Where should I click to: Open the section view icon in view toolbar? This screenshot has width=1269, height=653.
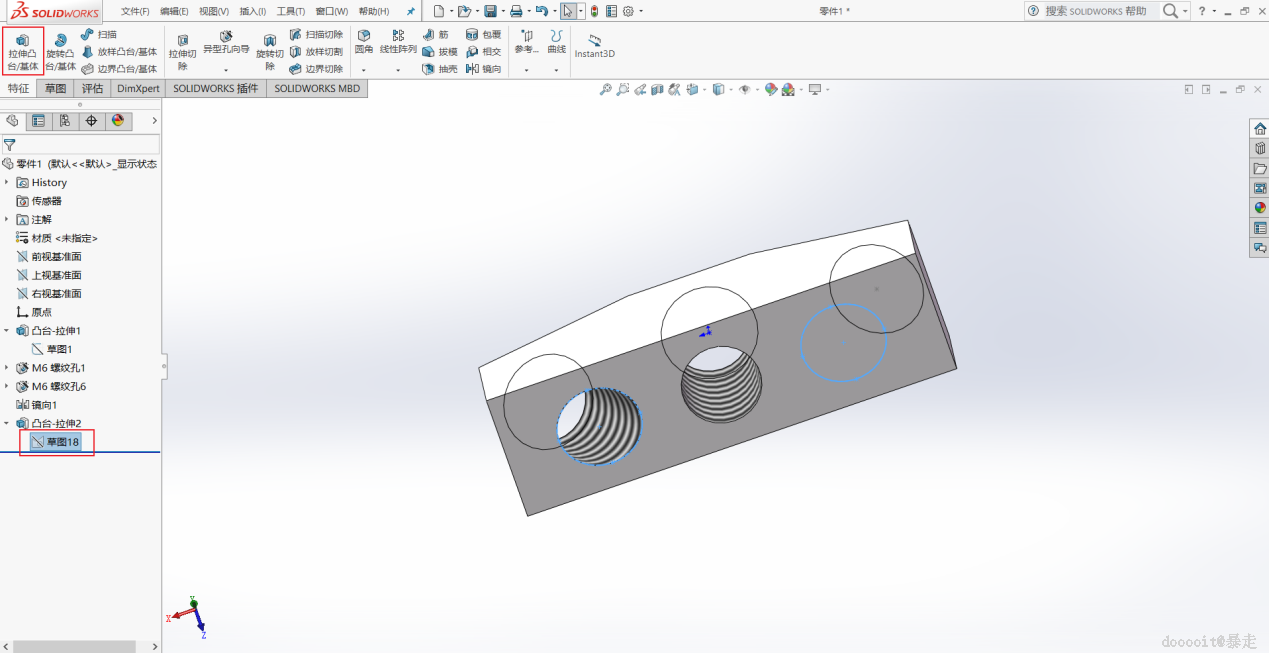click(x=657, y=90)
